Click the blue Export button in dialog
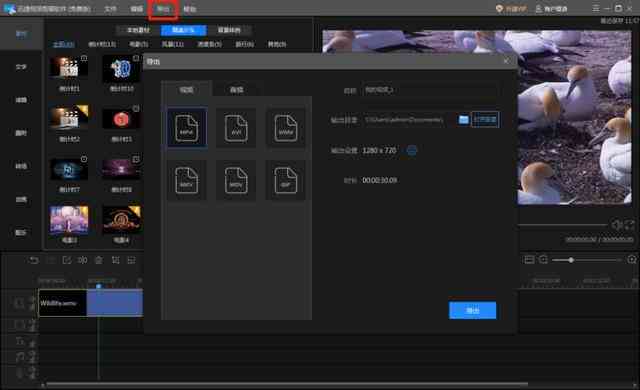640x390 pixels. pos(472,310)
